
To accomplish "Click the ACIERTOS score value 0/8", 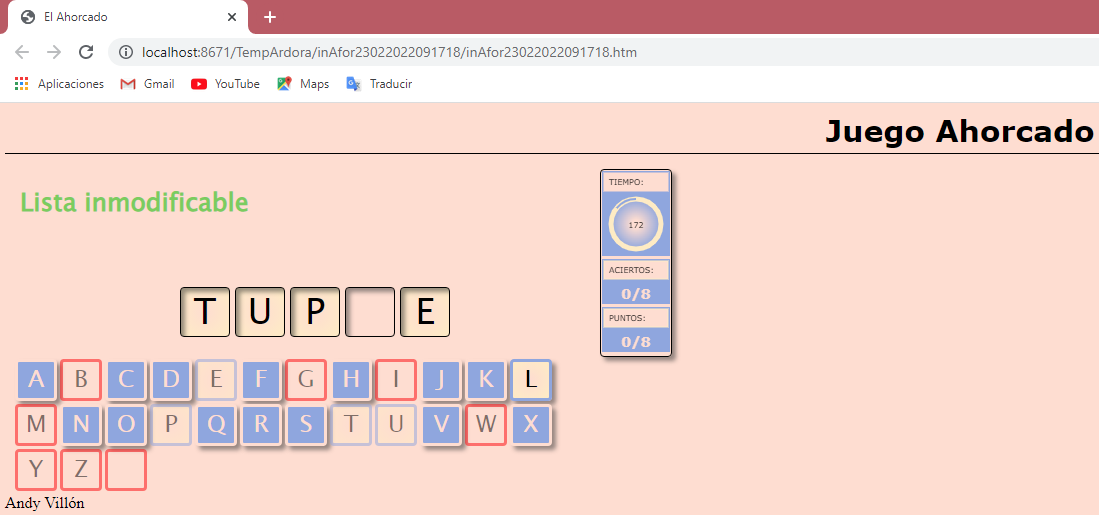I will (x=636, y=294).
